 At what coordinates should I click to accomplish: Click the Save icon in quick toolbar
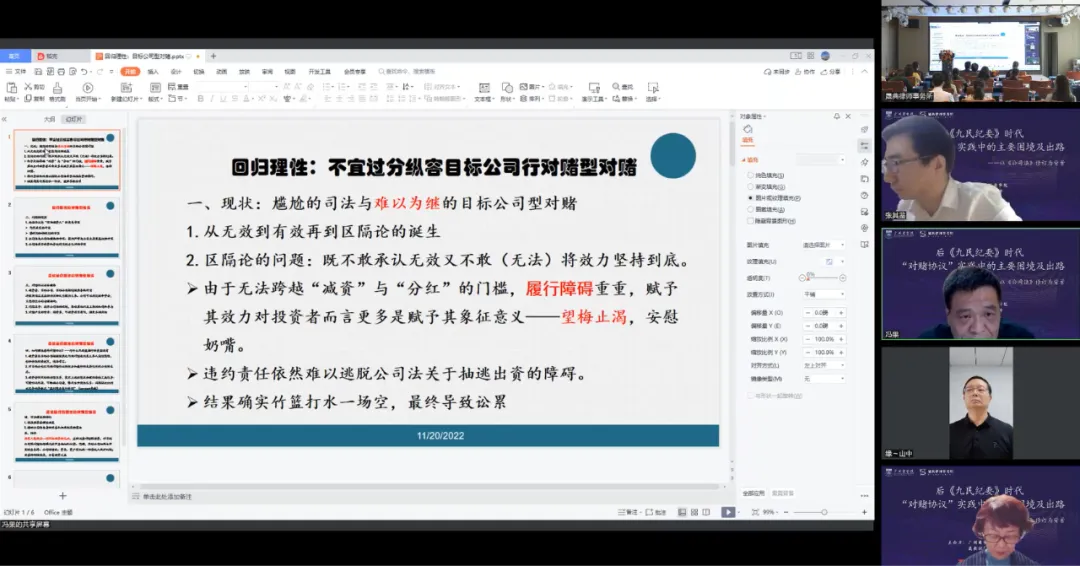point(39,72)
